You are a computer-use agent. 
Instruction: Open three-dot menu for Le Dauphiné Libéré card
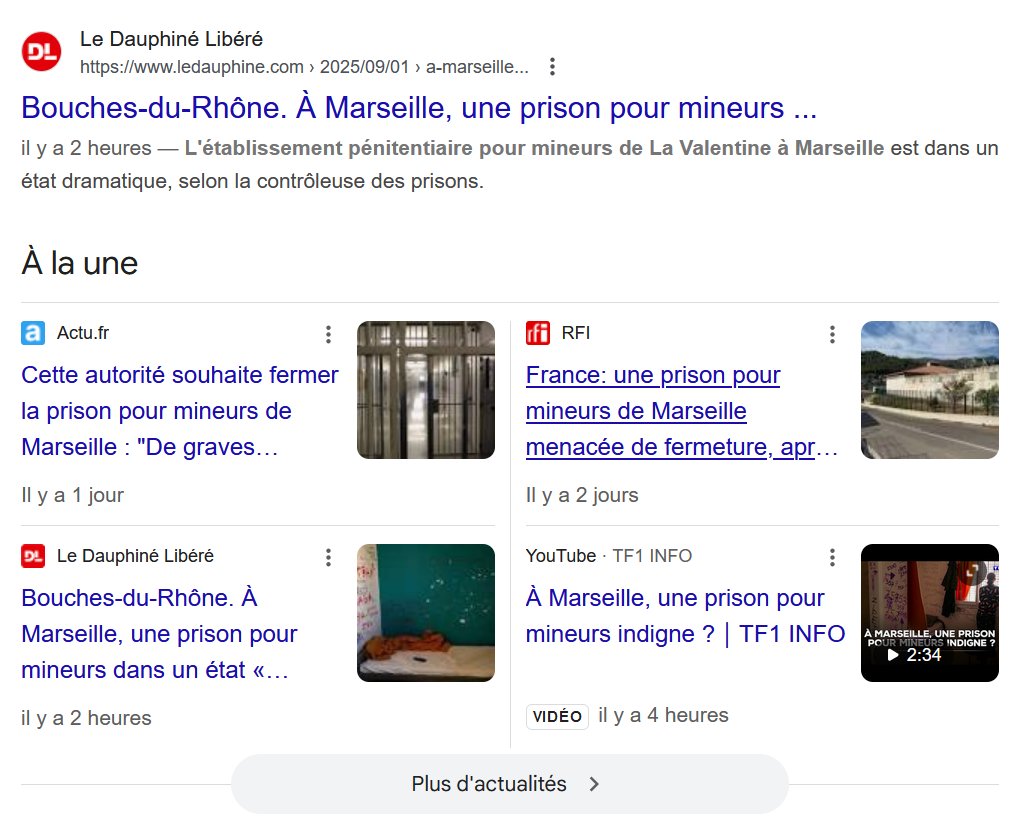tap(328, 557)
